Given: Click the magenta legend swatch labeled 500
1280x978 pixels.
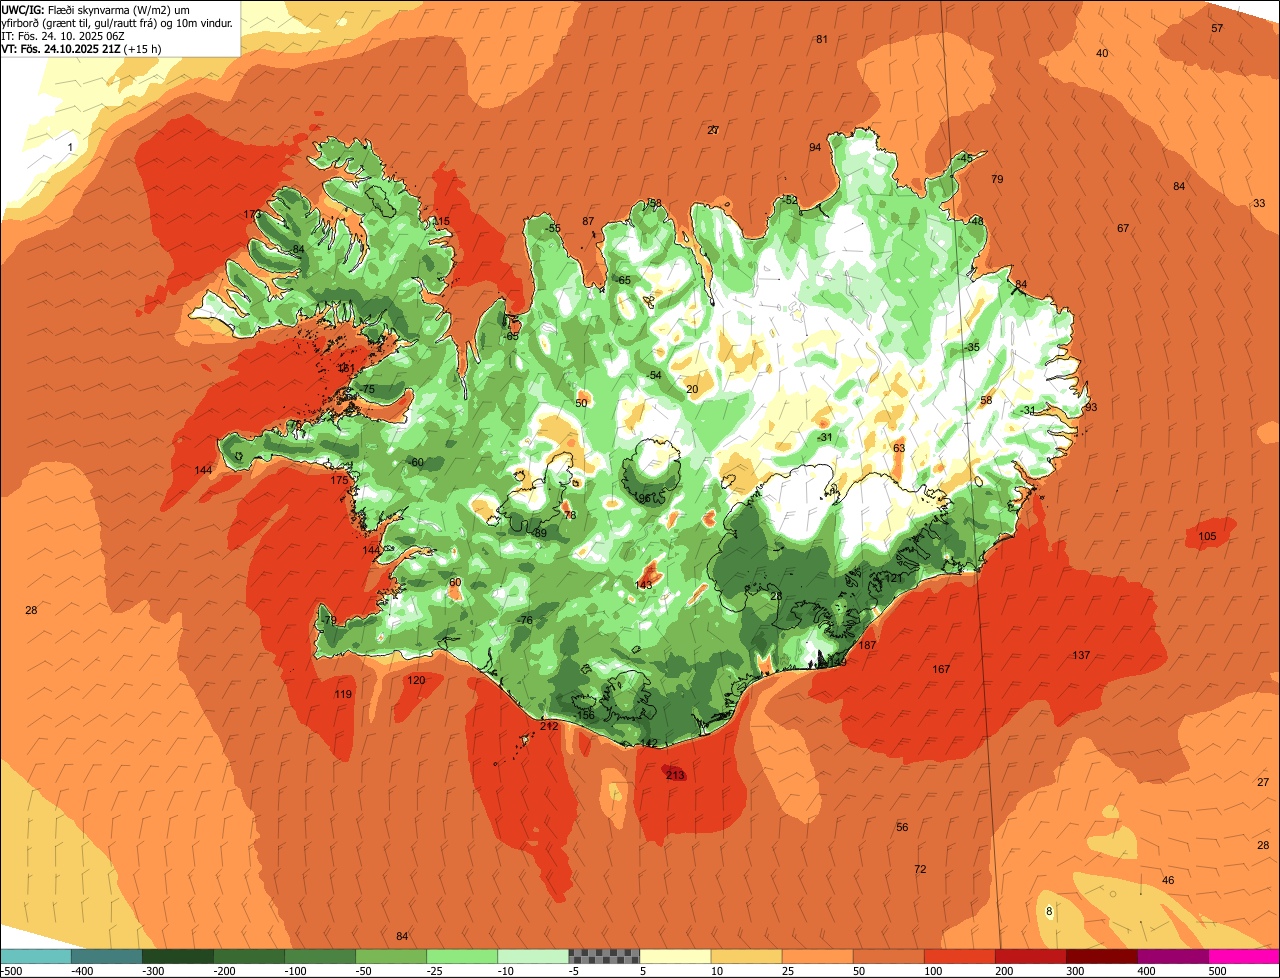Looking at the screenshot, I should pyautogui.click(x=1244, y=956).
